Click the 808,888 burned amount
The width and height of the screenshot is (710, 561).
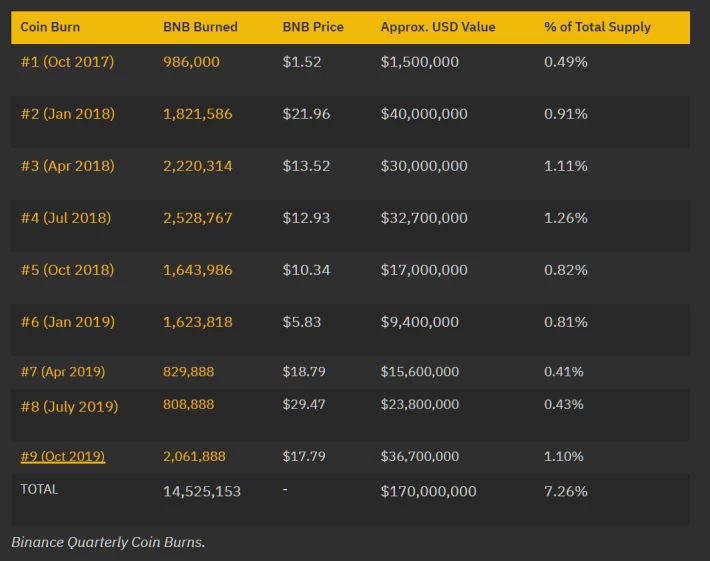pyautogui.click(x=188, y=404)
